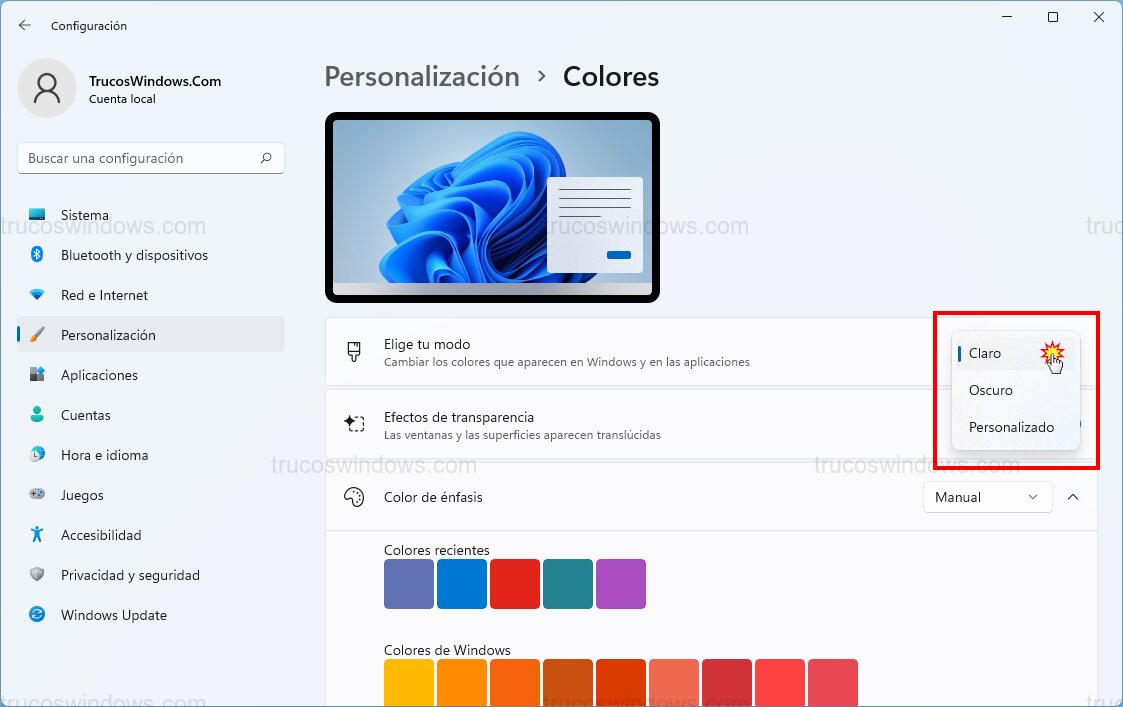Image resolution: width=1123 pixels, height=707 pixels.
Task: Open Sistema settings in the sidebar
Action: click(x=84, y=215)
